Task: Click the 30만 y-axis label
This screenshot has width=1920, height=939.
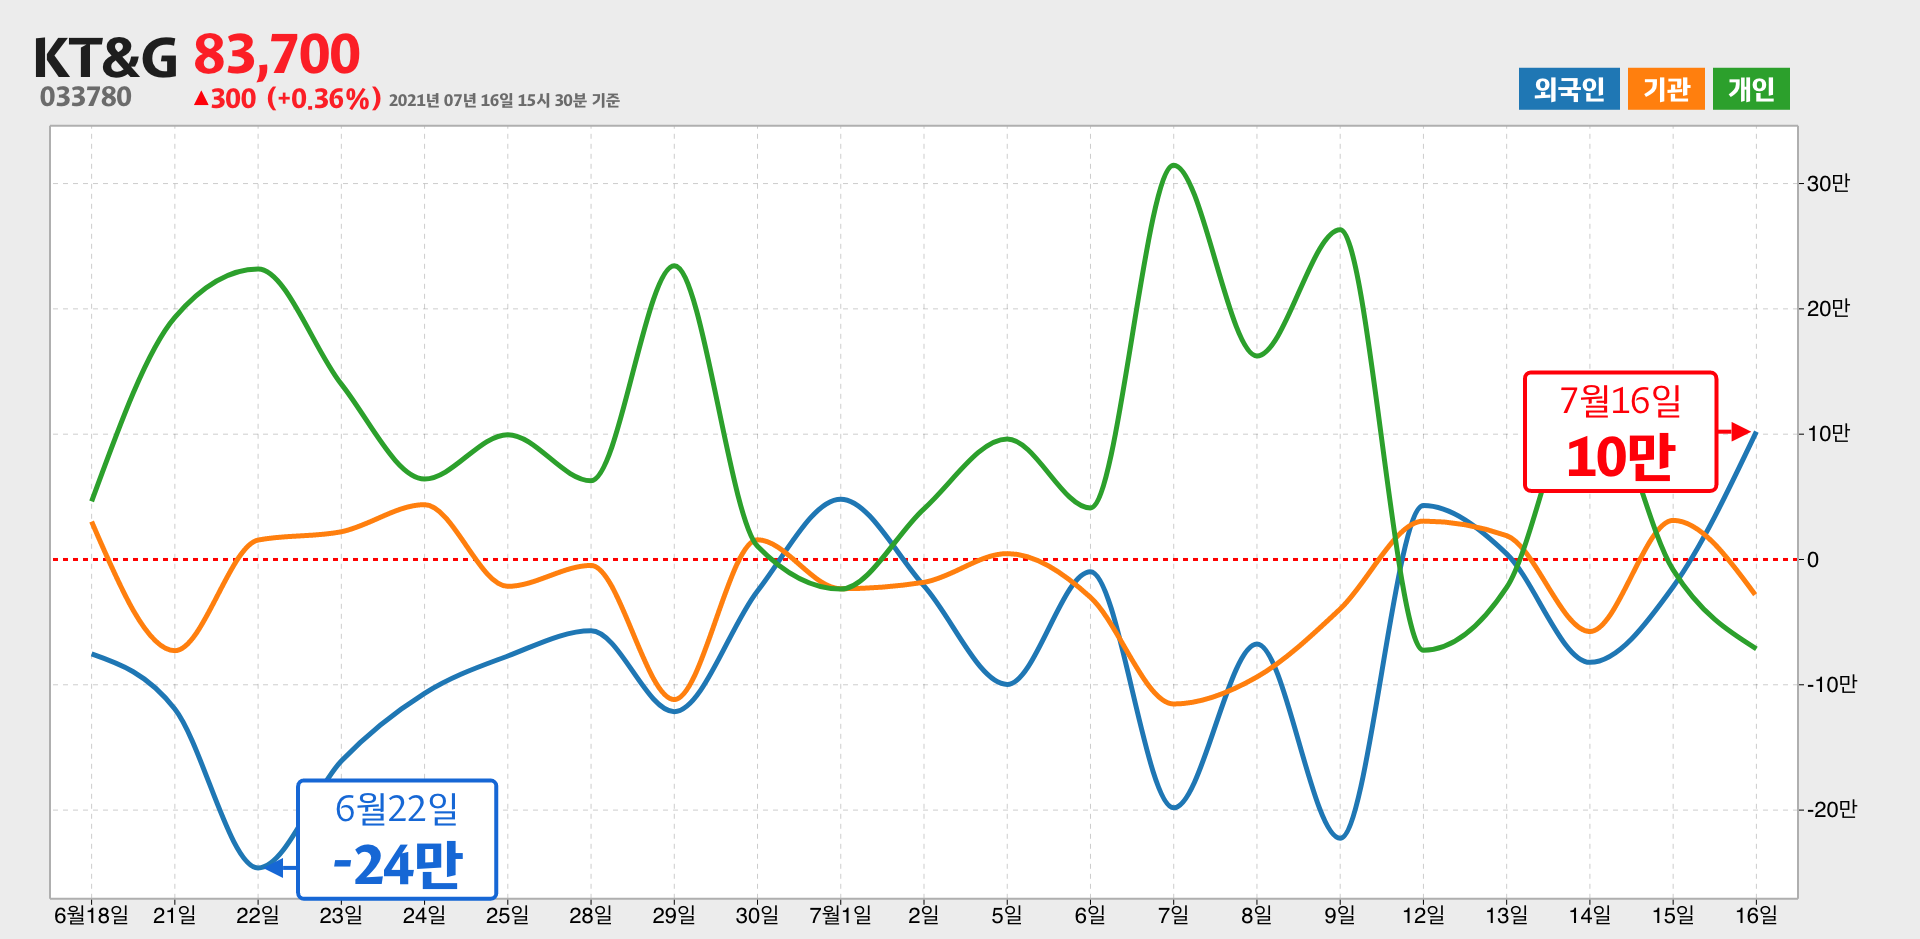Action: tap(1828, 183)
